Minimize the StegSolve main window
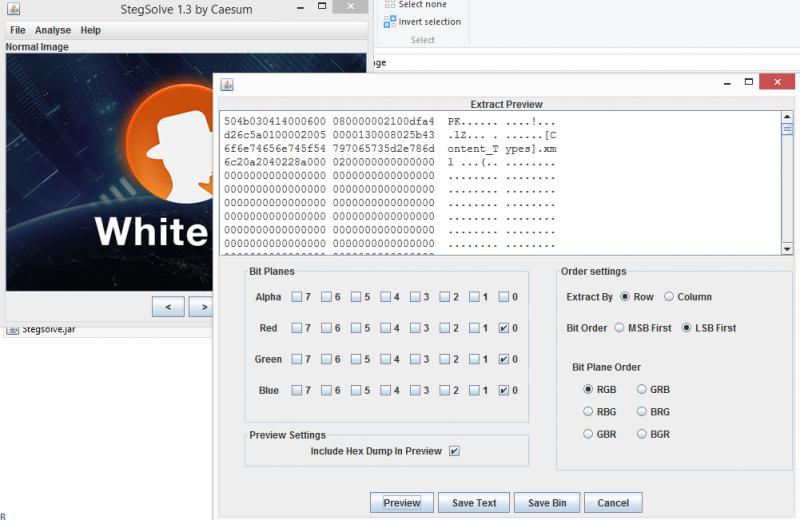The width and height of the screenshot is (800, 520). tap(301, 7)
